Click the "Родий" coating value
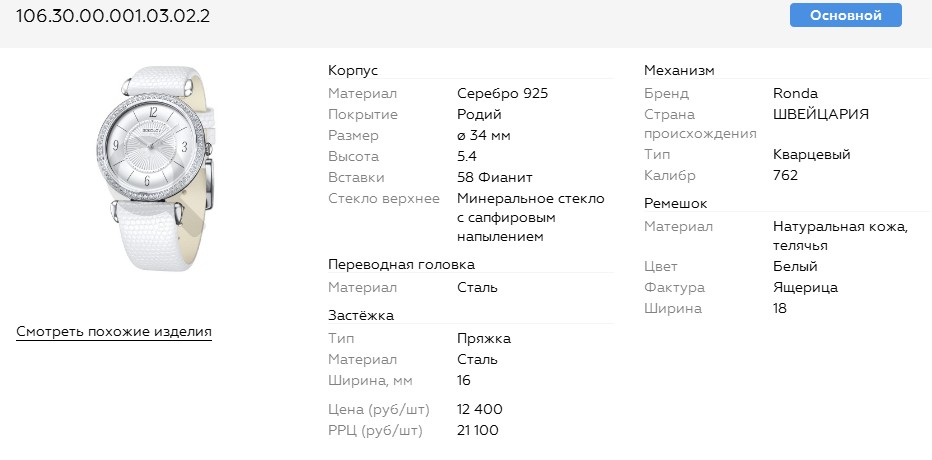The height and width of the screenshot is (460, 932). [479, 114]
